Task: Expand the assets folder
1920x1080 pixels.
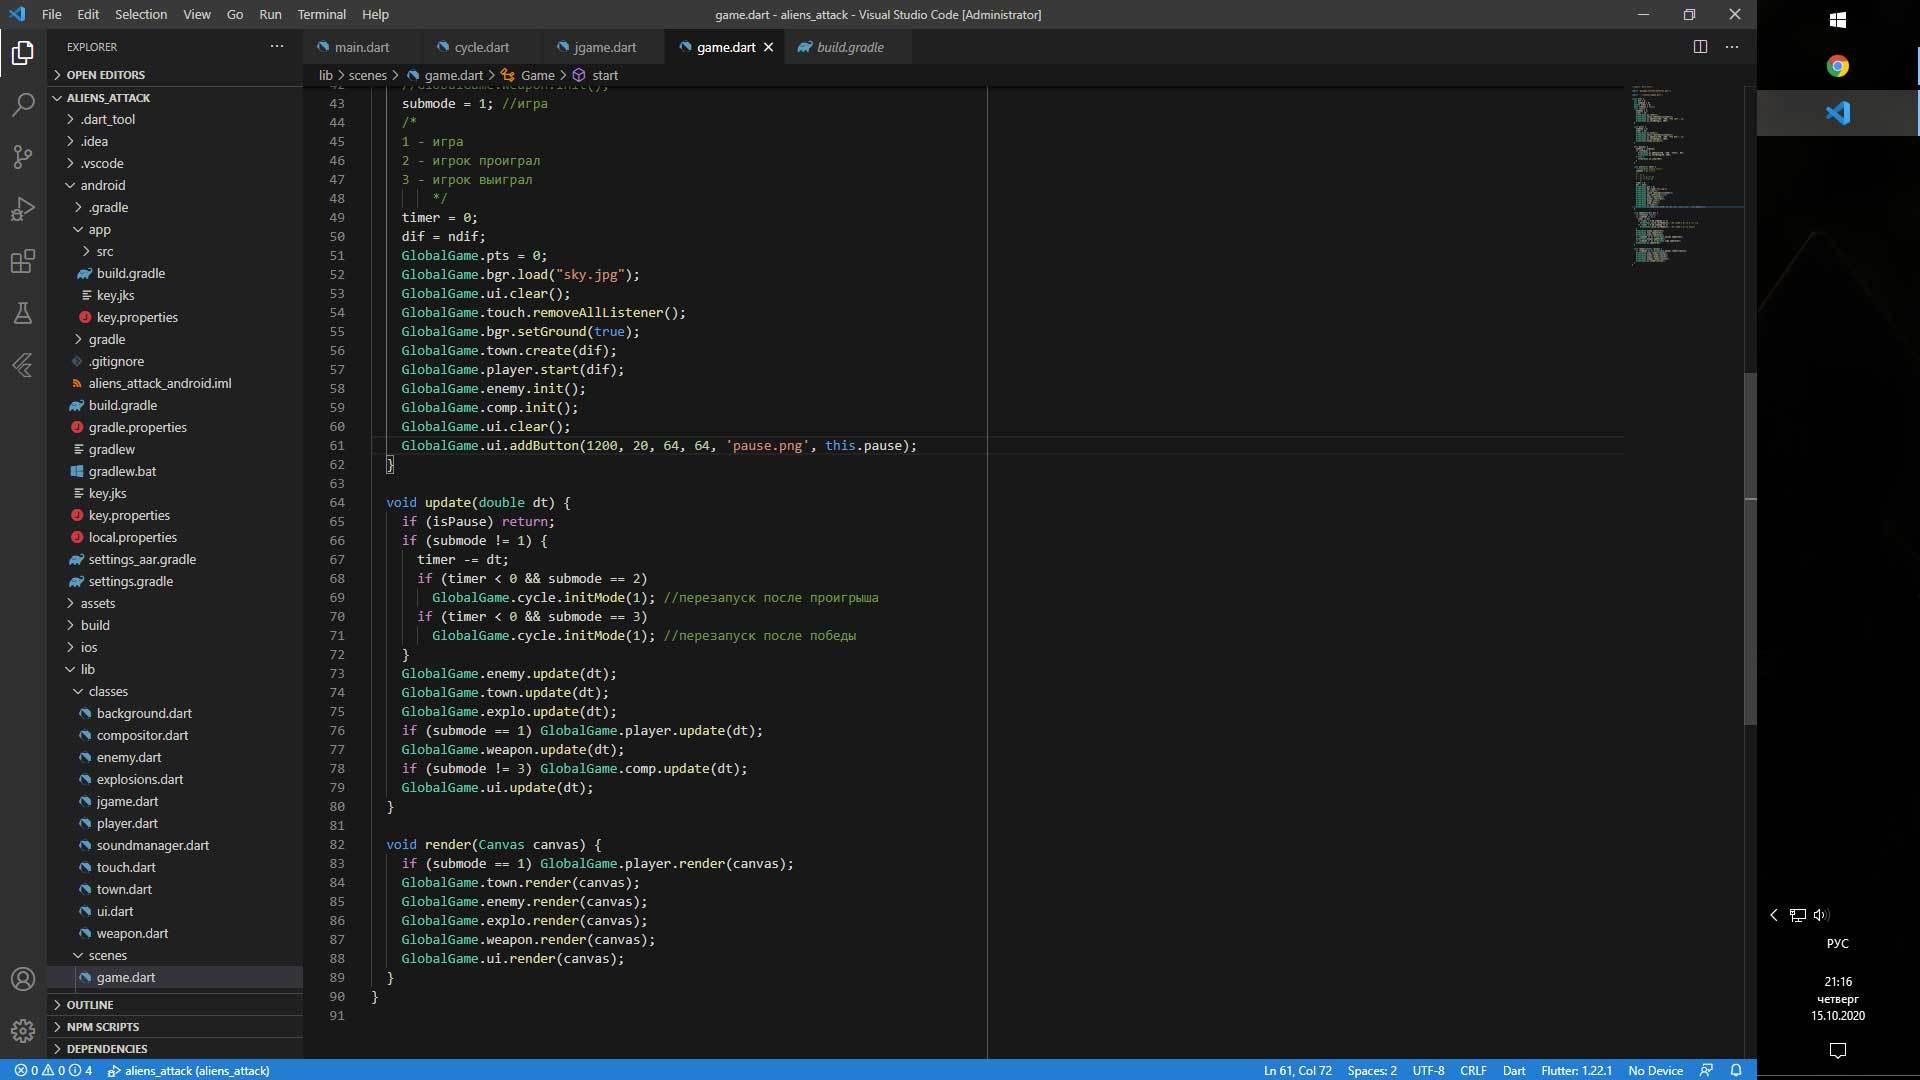Action: point(97,603)
